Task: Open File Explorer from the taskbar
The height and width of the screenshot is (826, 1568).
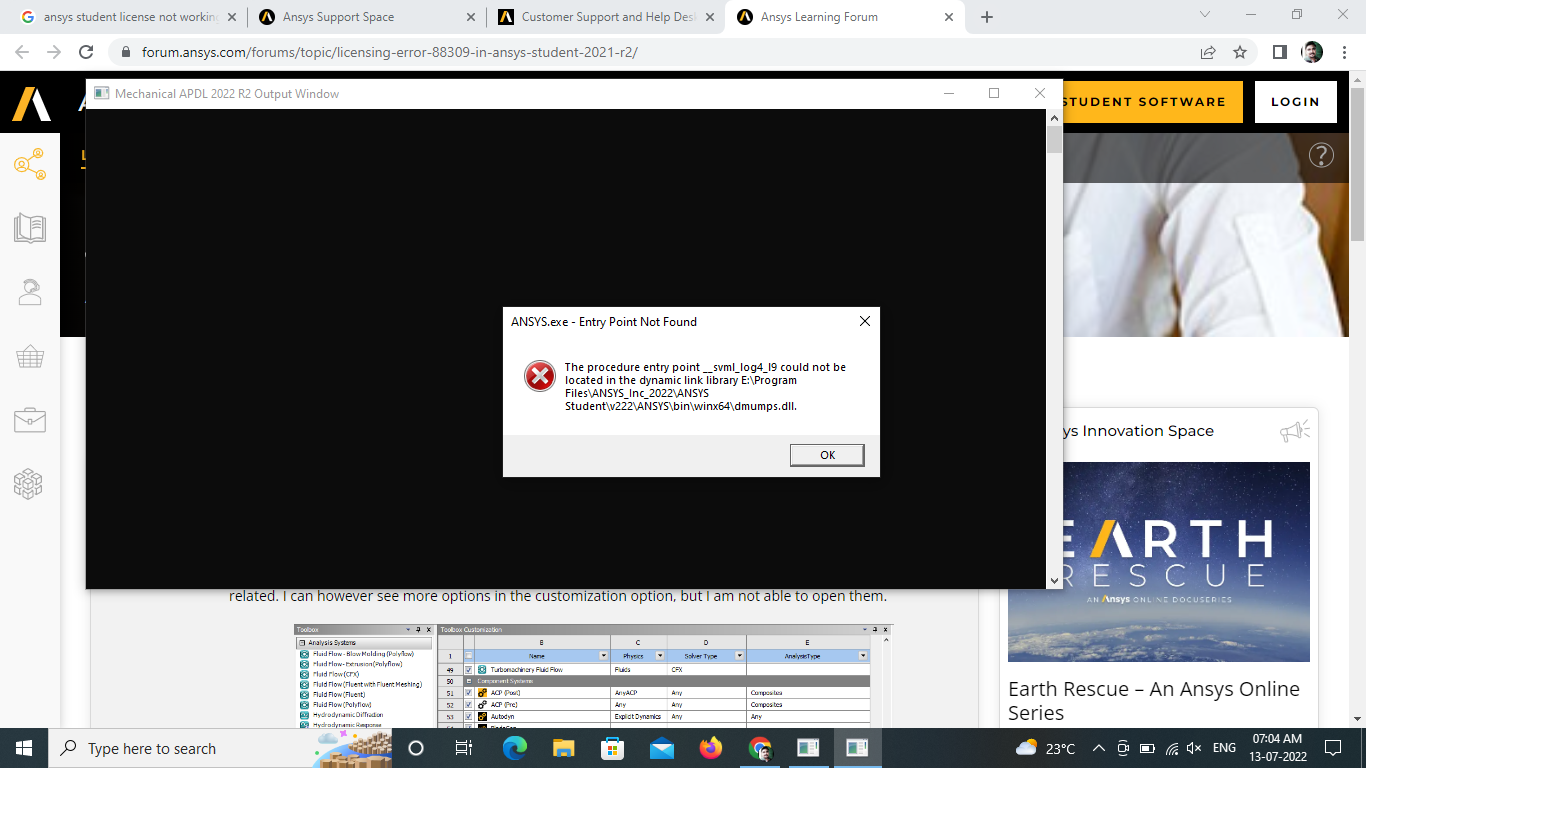Action: [563, 748]
